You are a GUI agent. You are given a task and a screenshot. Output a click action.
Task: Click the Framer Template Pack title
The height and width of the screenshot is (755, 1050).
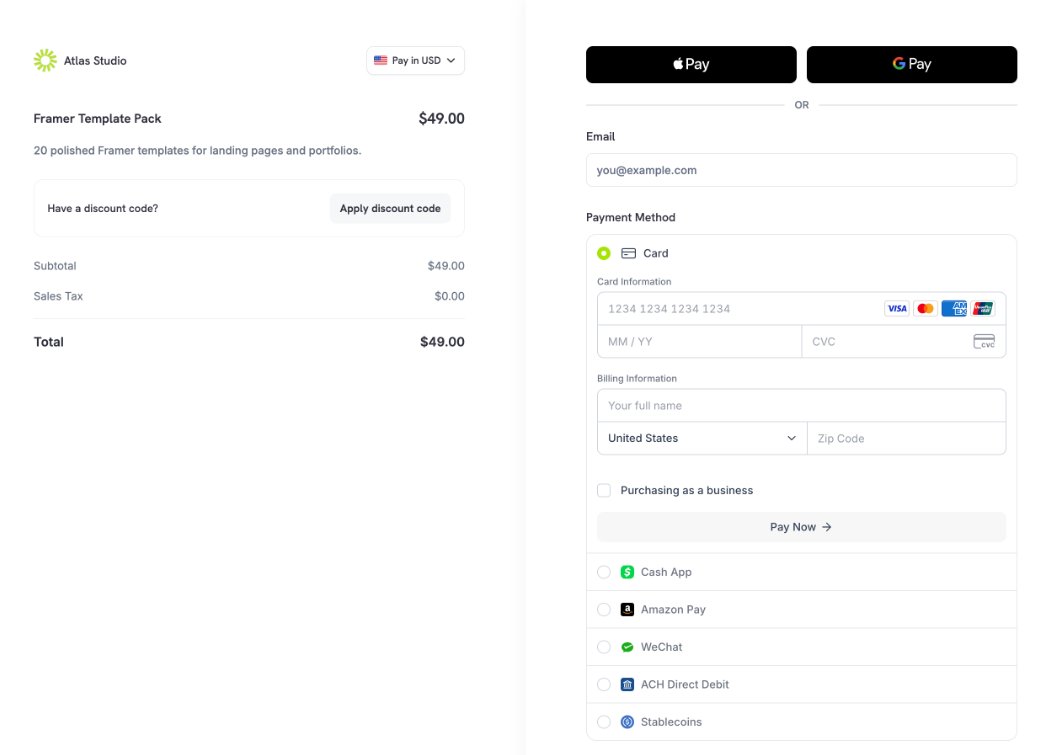click(x=97, y=119)
